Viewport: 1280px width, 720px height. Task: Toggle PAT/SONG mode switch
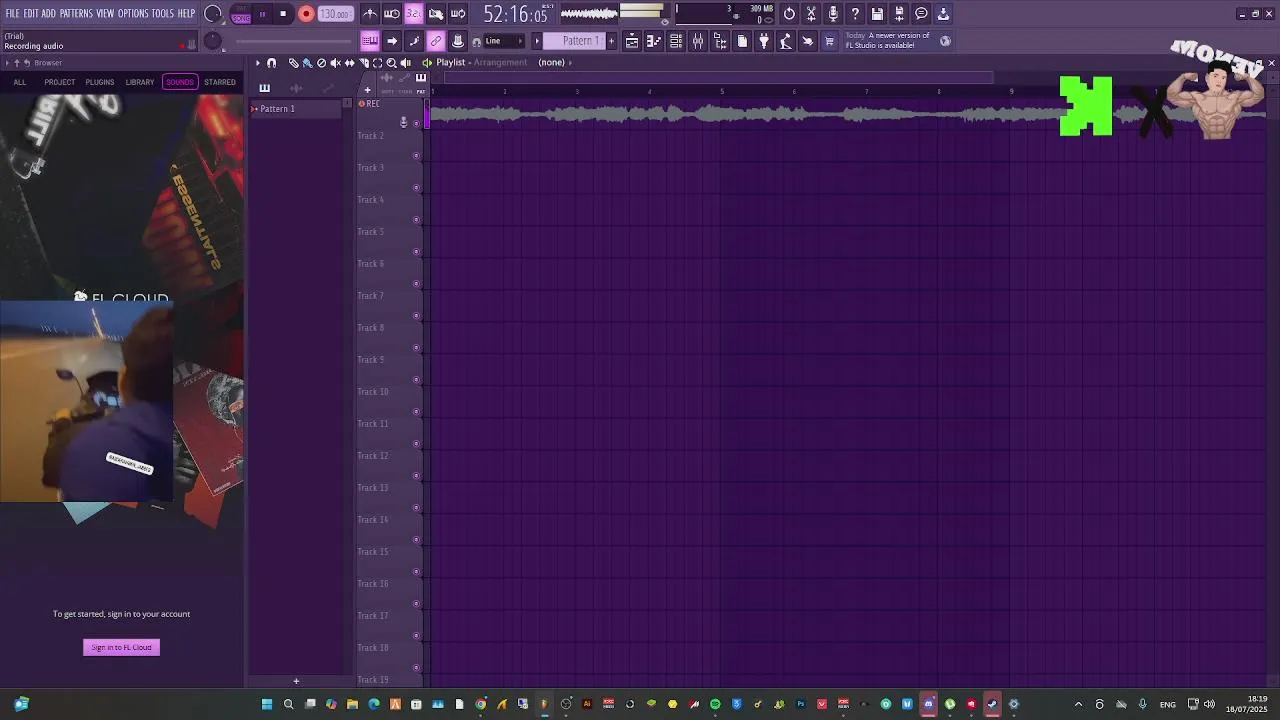(x=241, y=14)
